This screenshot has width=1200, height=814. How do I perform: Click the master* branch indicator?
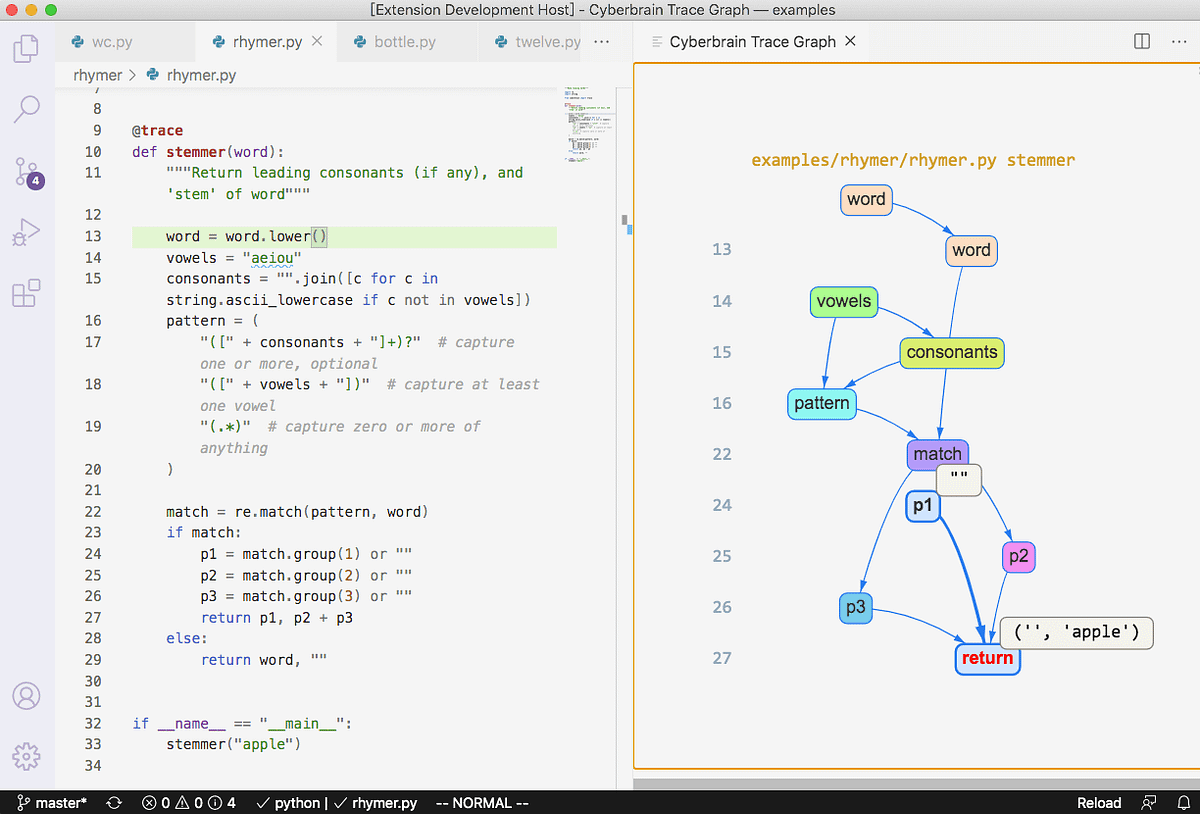click(50, 802)
